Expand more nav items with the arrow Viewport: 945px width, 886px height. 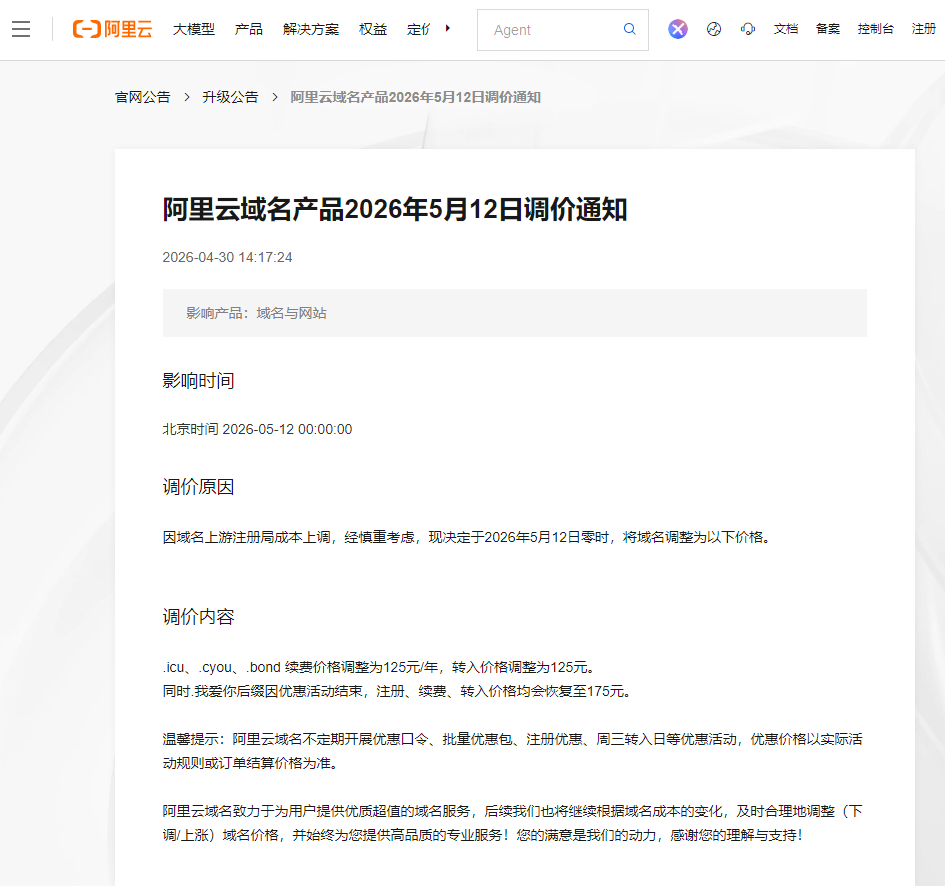coord(448,28)
